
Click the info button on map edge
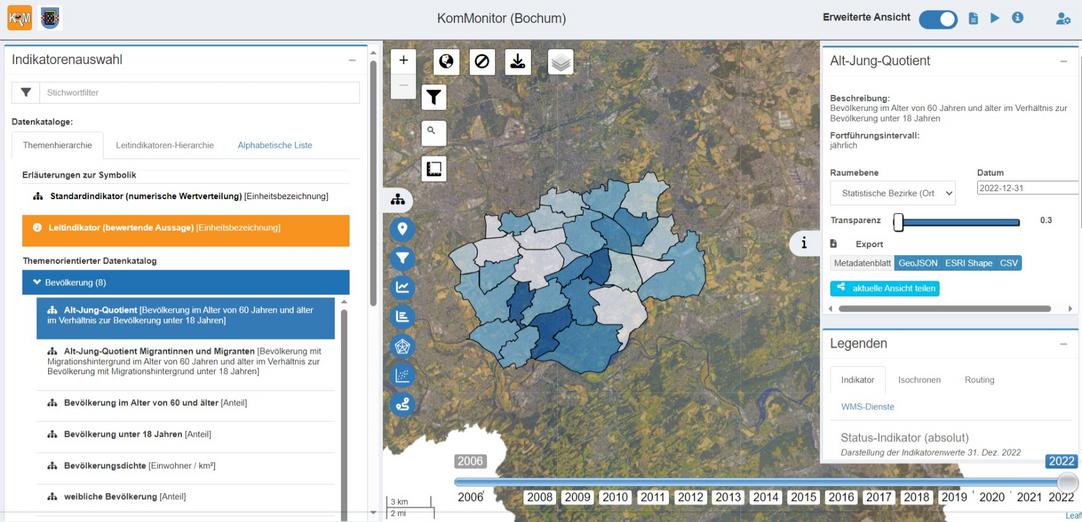coord(804,243)
